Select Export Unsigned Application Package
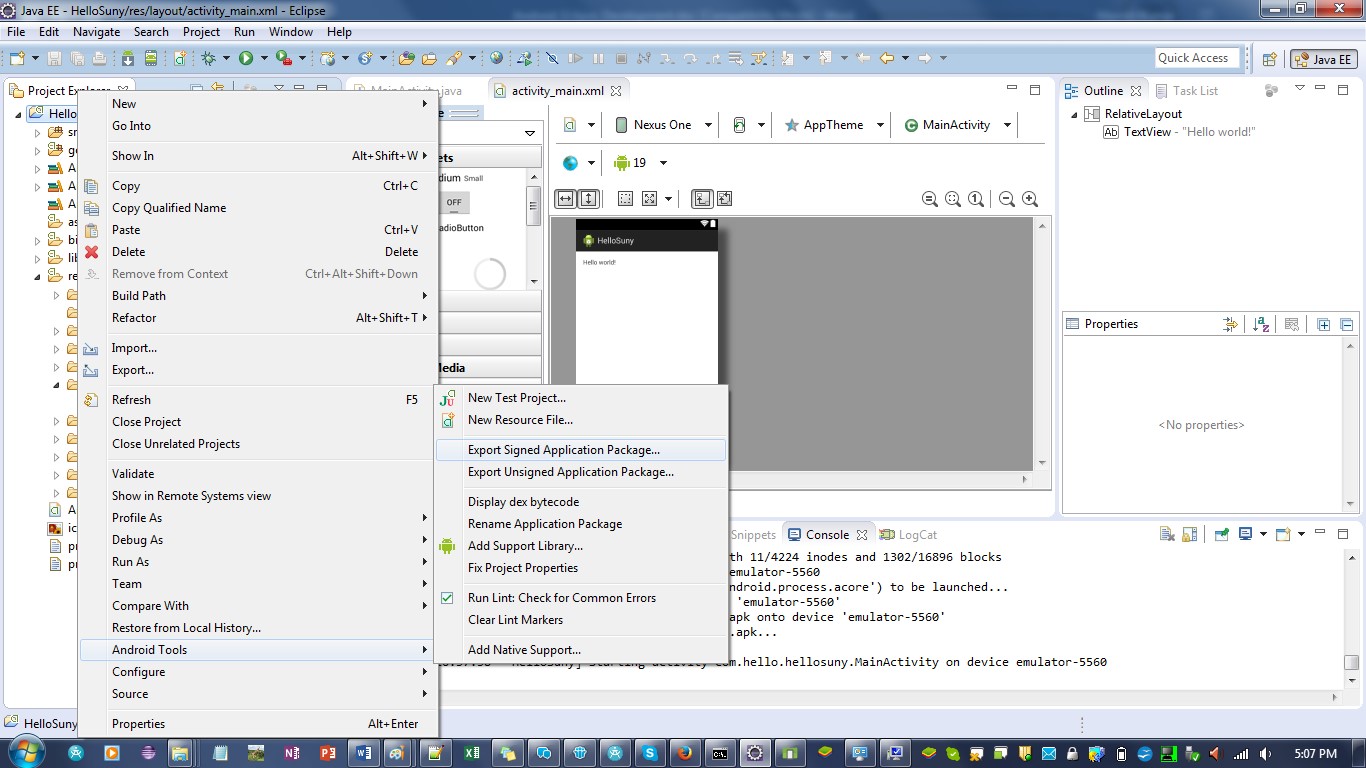This screenshot has width=1366, height=768. click(x=581, y=472)
